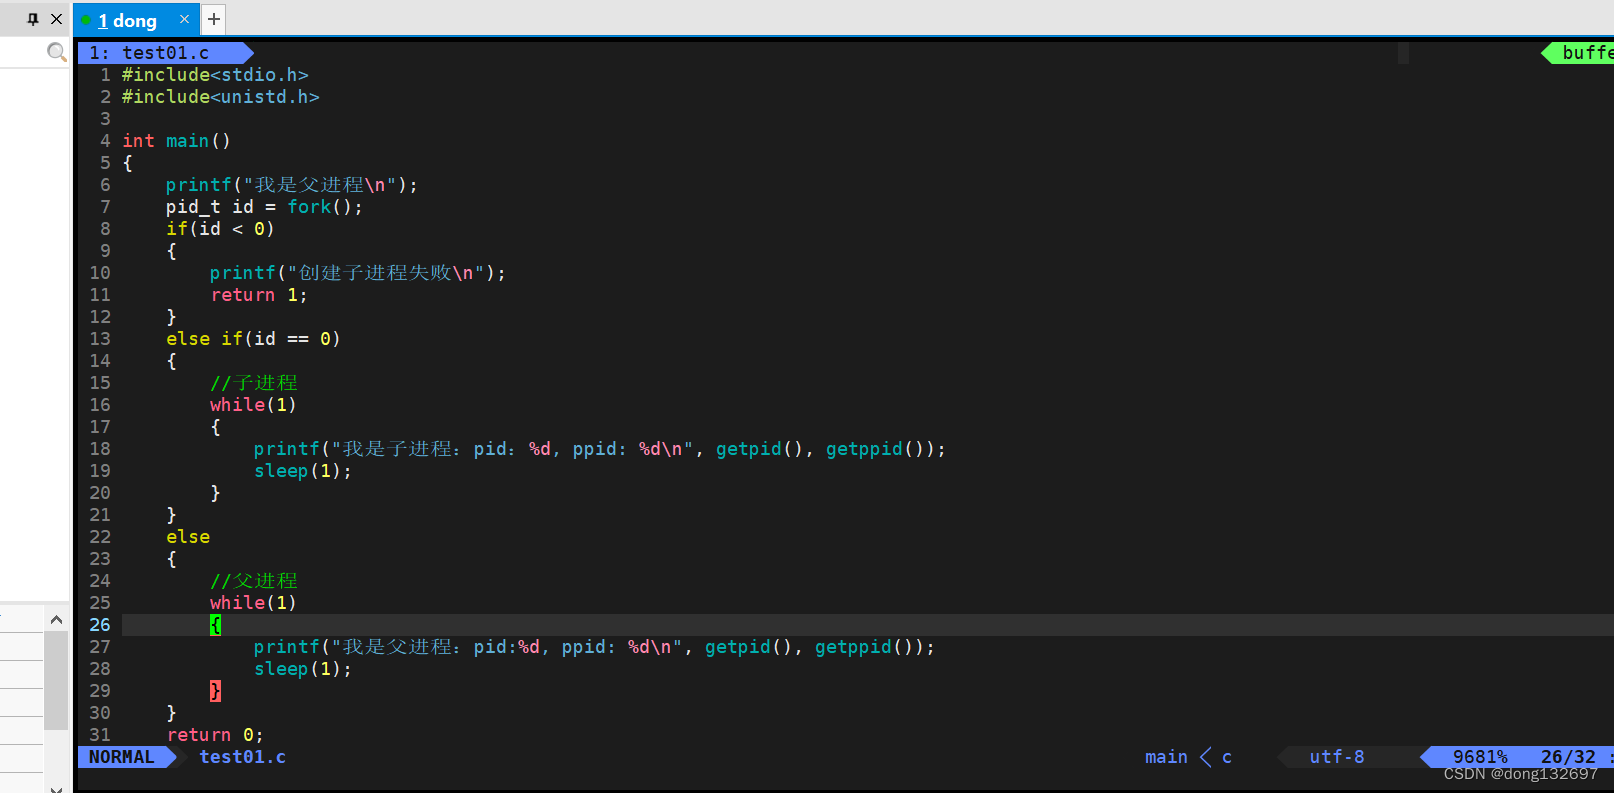
Task: Click the green highlighted brace on line 26
Action: click(215, 625)
